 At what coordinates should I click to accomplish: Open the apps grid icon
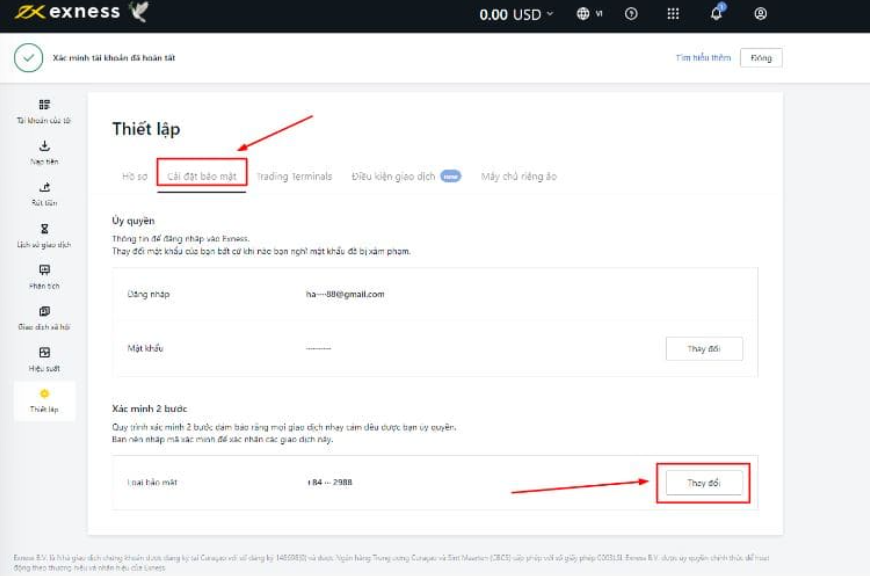673,14
